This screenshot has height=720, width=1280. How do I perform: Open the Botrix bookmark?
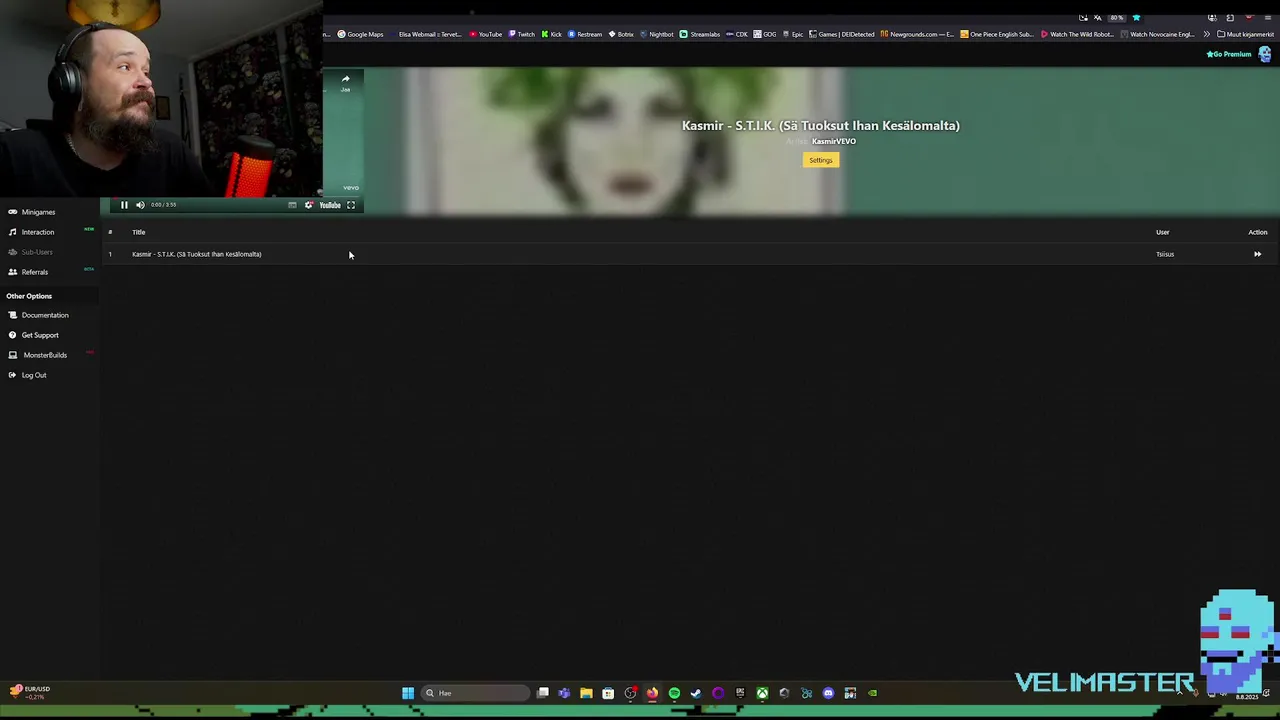621,34
